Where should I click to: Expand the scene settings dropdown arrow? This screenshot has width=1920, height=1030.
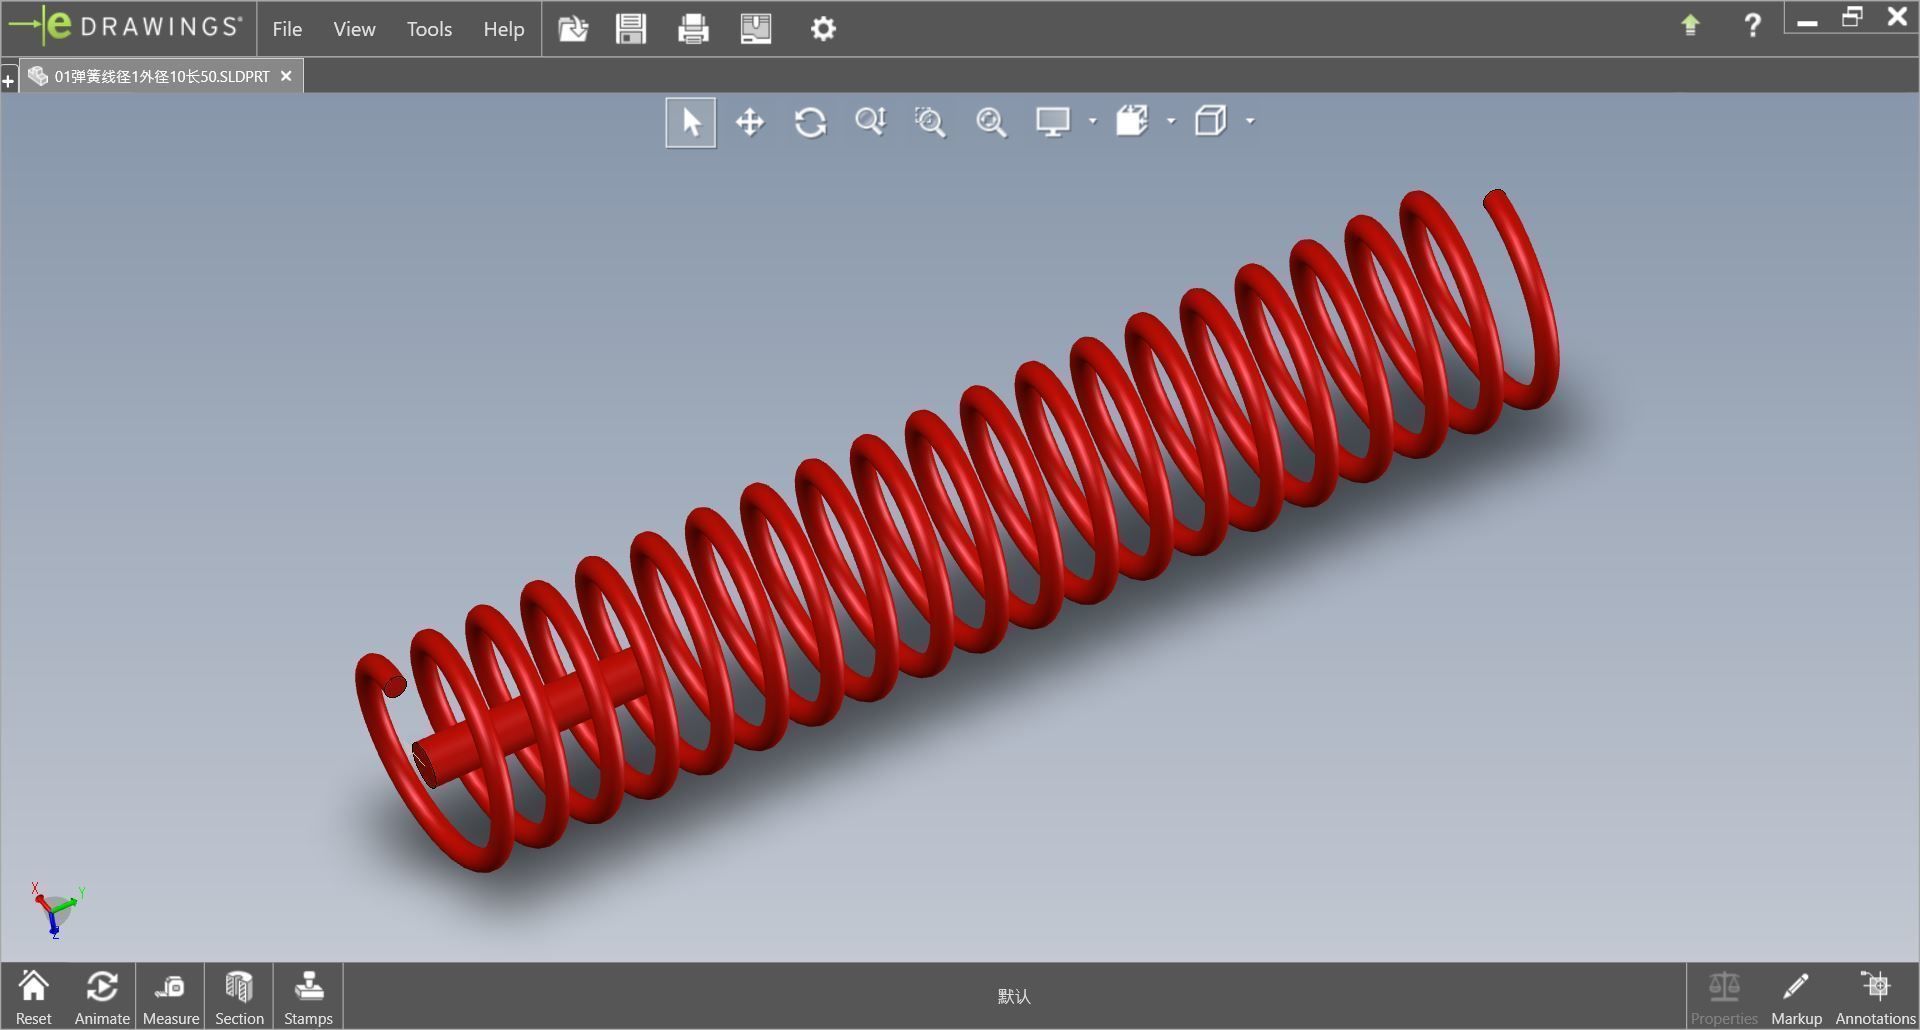pyautogui.click(x=1171, y=122)
